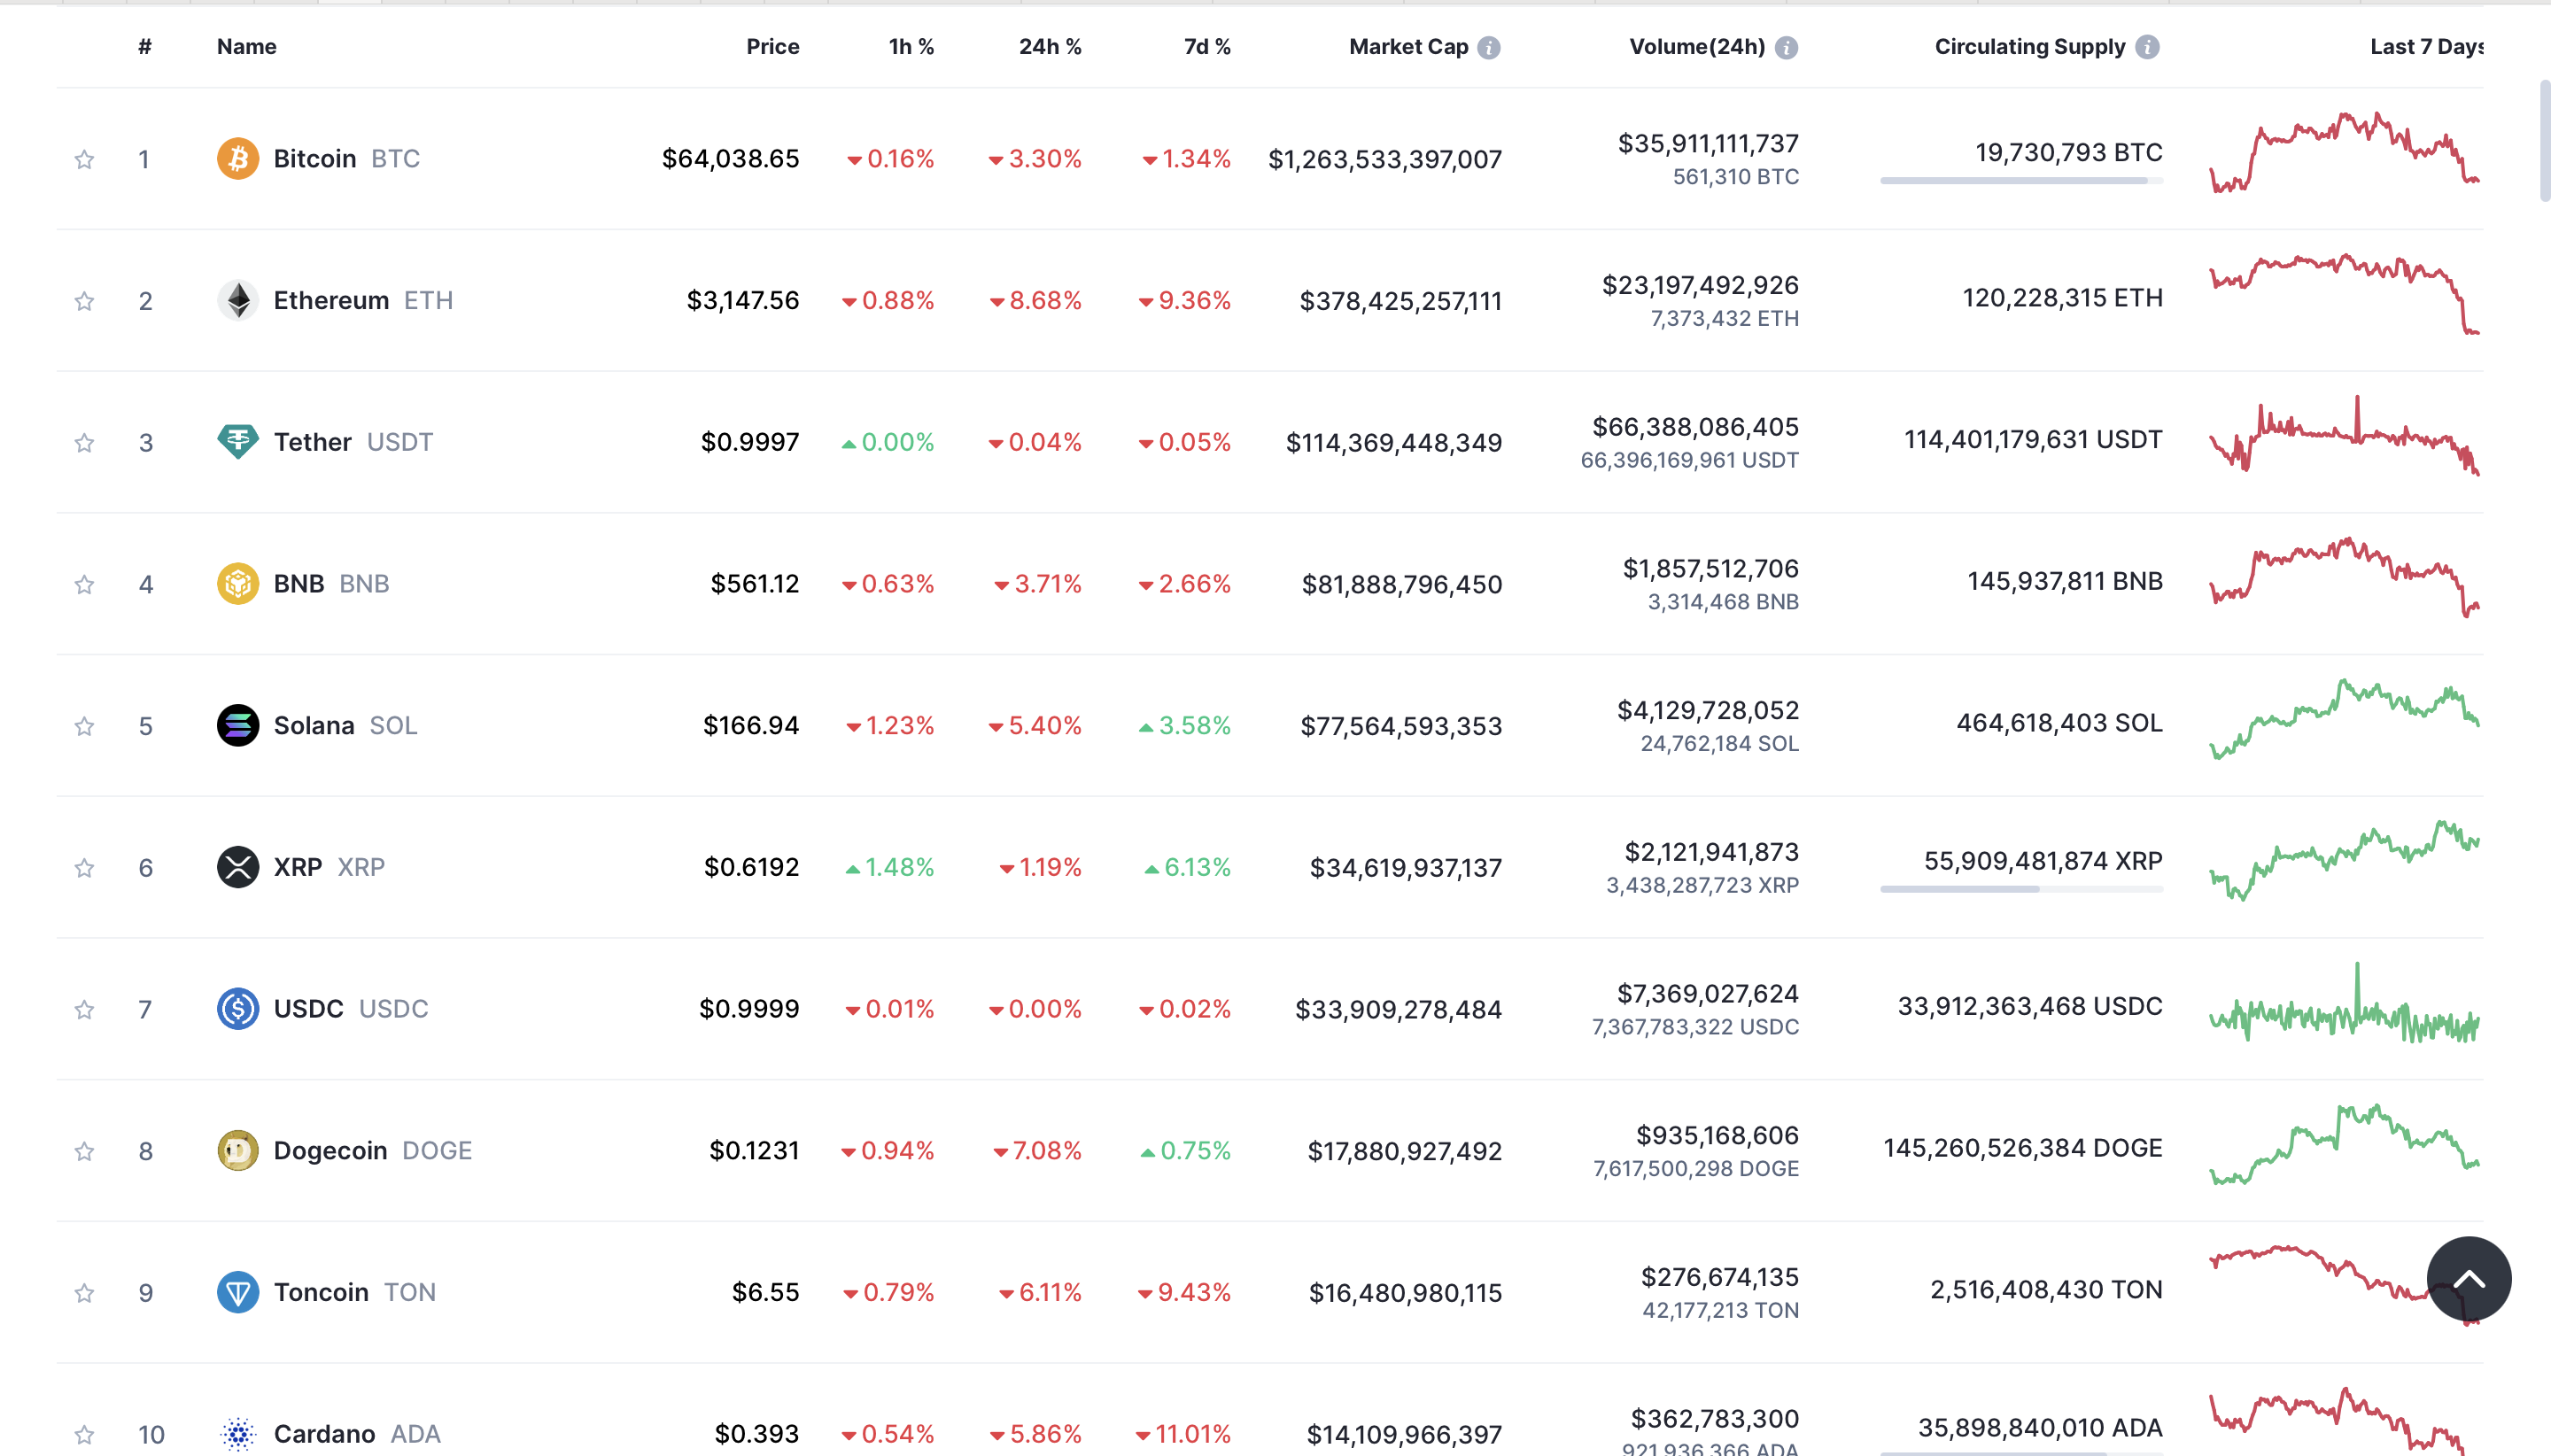Click the Circulating Supply info icon
Screen dimensions: 2551x1456
[x=2147, y=47]
